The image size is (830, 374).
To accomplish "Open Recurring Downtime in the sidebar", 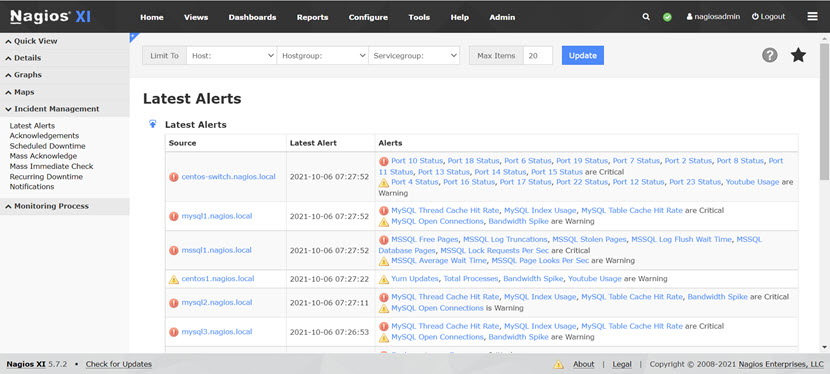I will pos(46,177).
